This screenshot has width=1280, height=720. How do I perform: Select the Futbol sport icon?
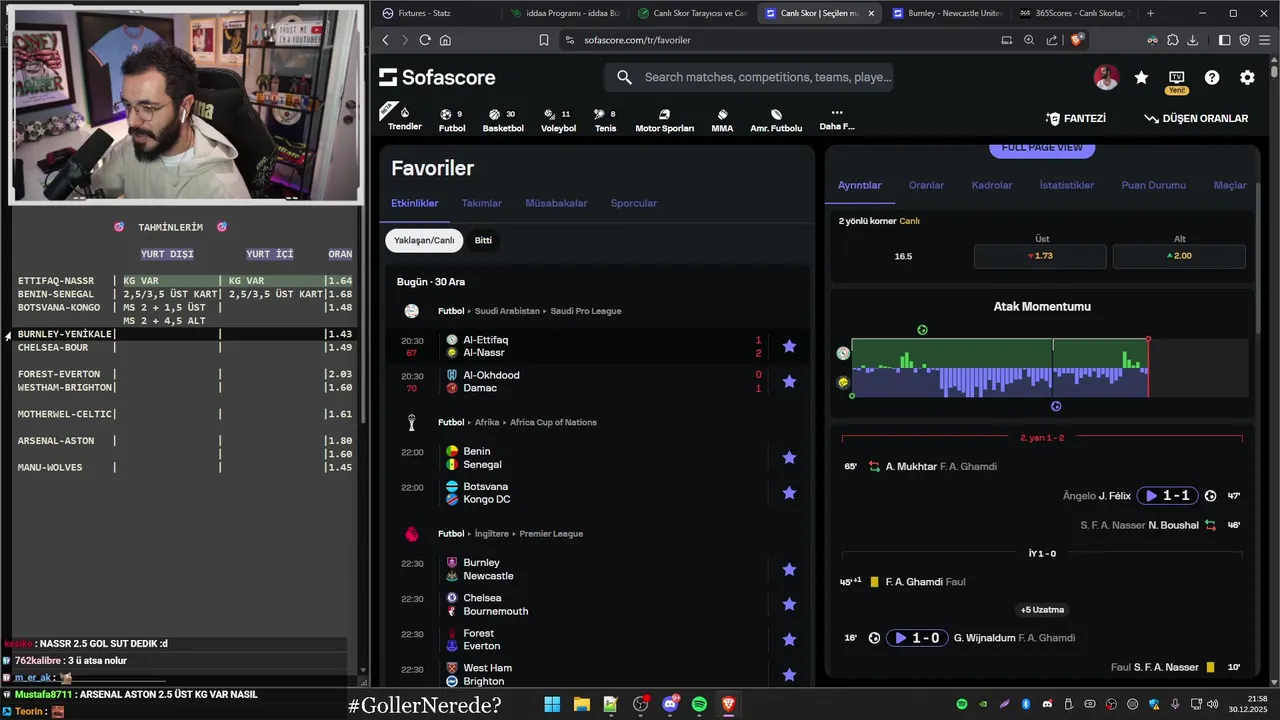tap(452, 119)
